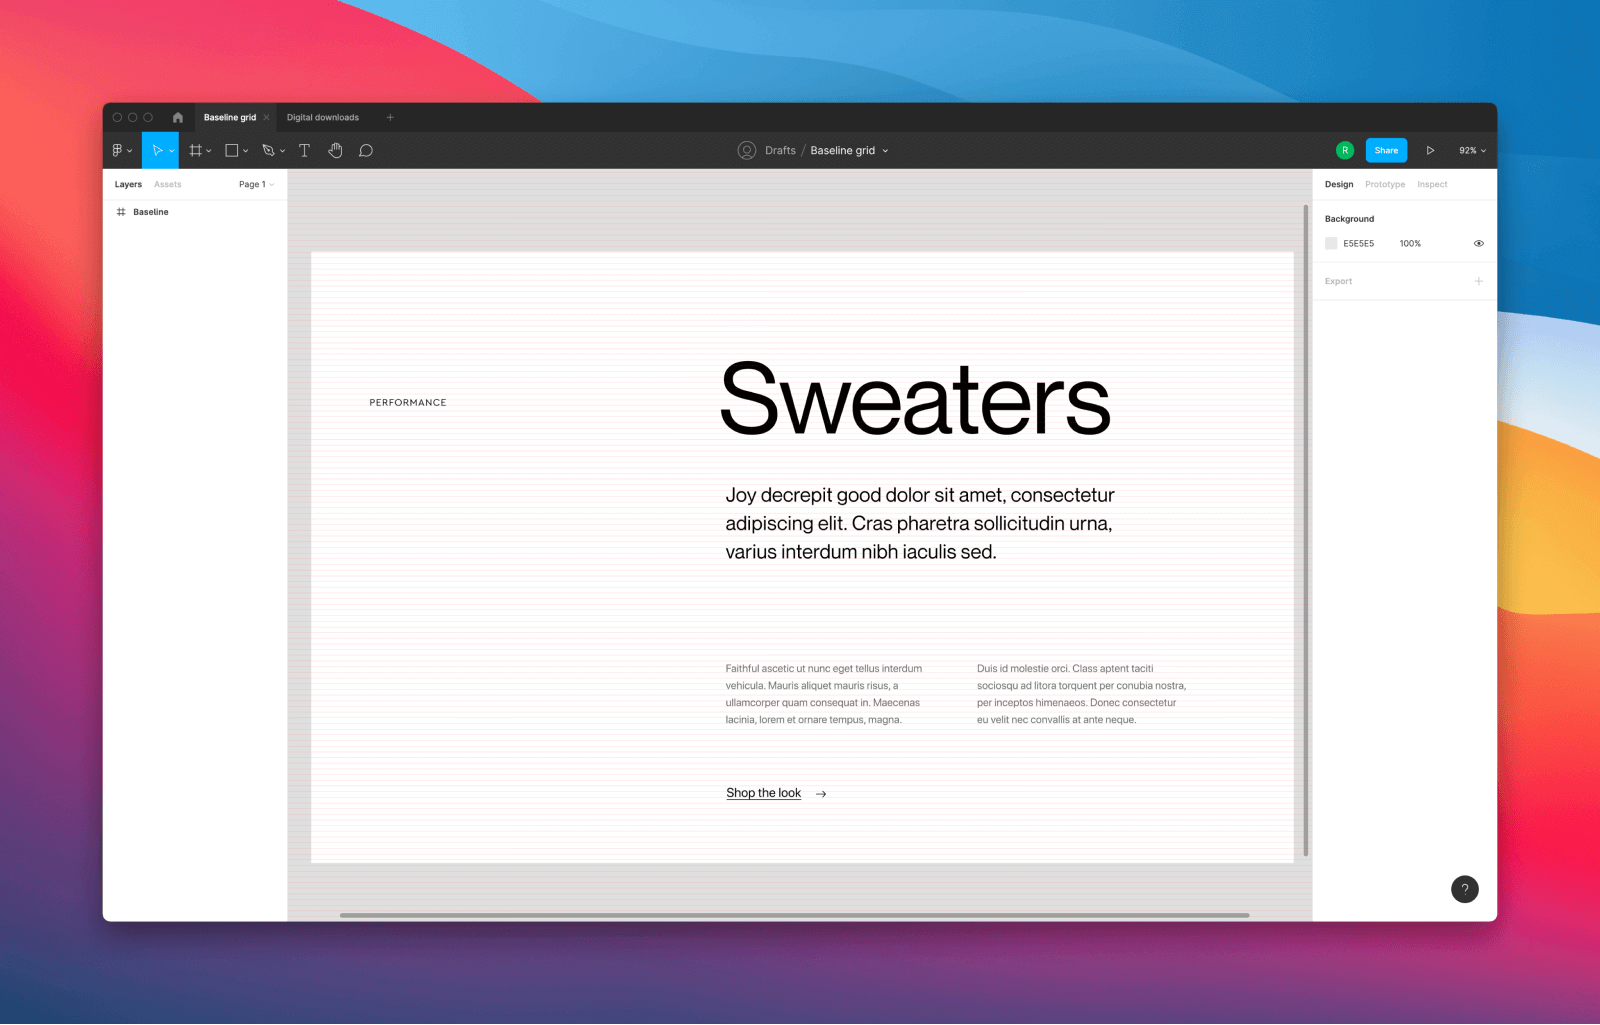The width and height of the screenshot is (1600, 1025).
Task: Toggle background color visibility eye
Action: pos(1478,243)
